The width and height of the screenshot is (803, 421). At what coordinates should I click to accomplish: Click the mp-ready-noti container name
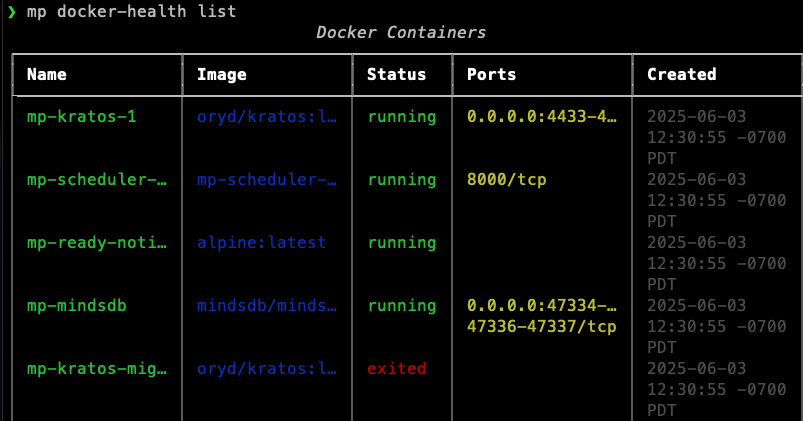[x=97, y=243]
